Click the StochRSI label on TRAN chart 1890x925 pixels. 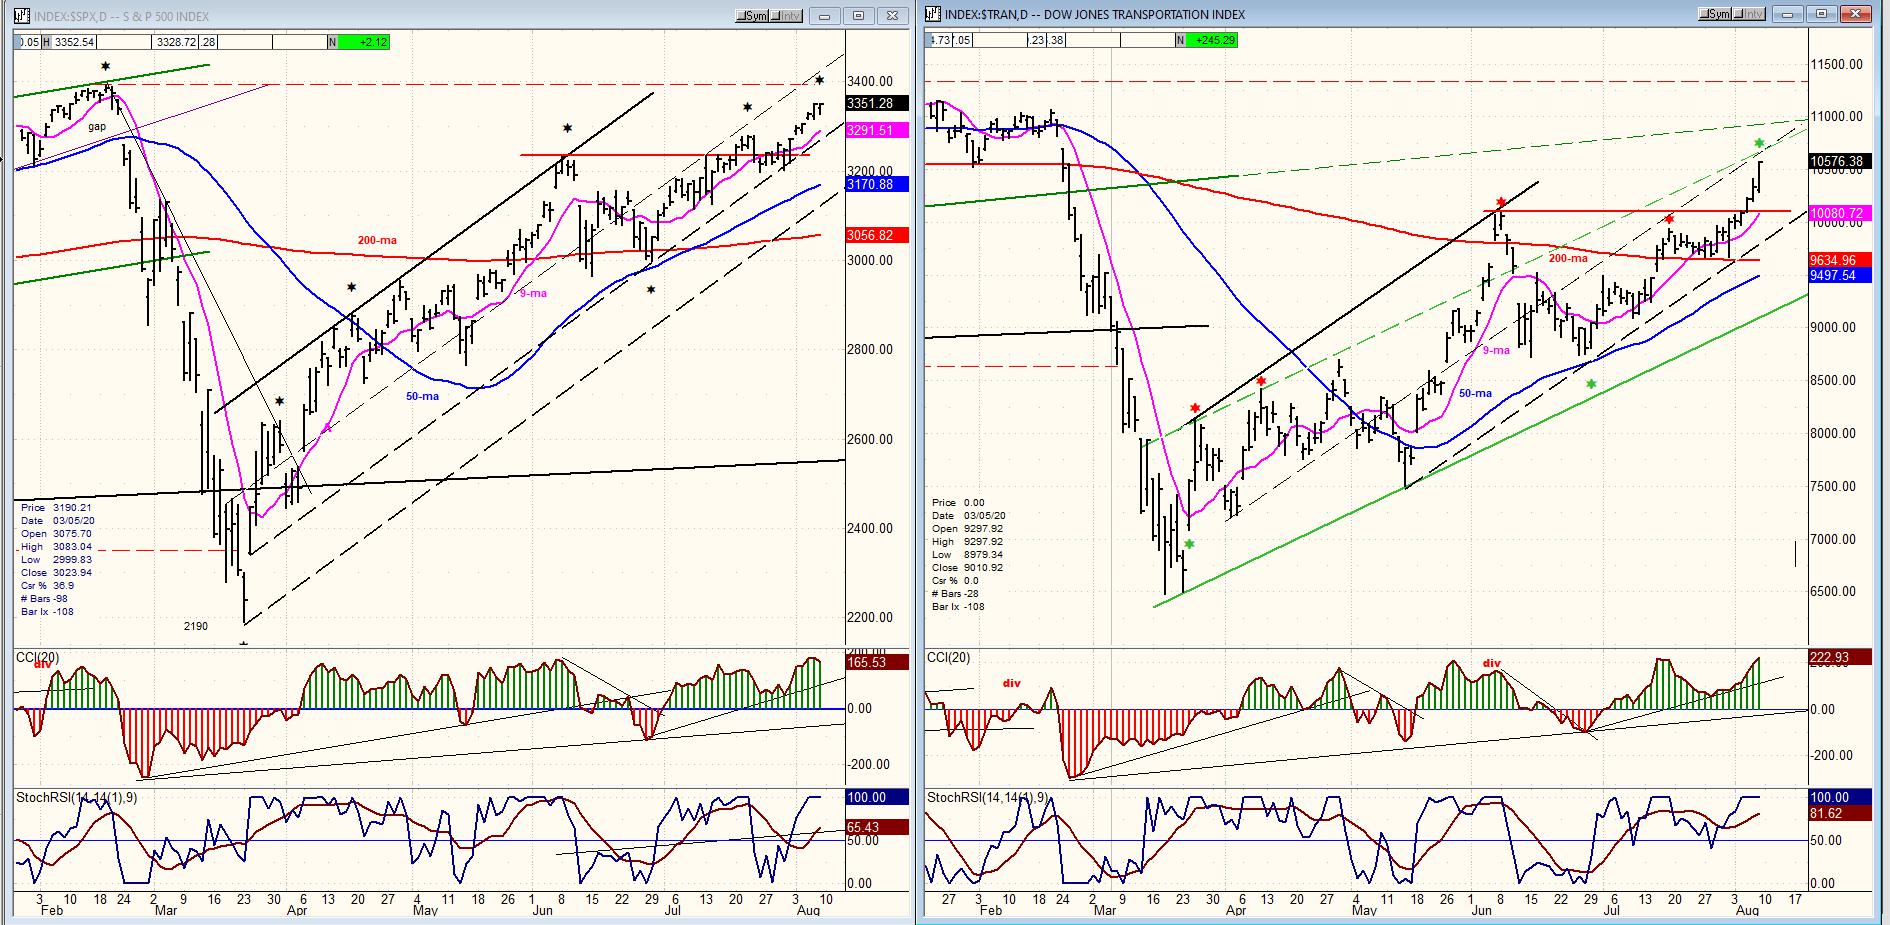point(987,797)
